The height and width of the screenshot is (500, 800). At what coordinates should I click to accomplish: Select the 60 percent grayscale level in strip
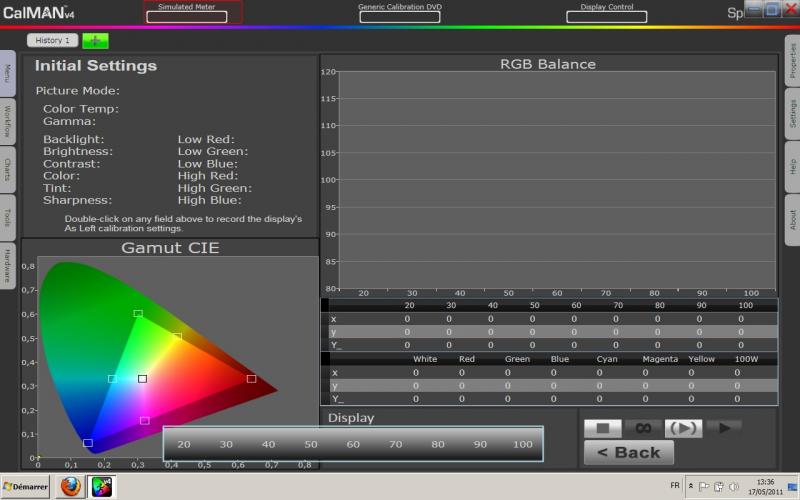coord(354,444)
